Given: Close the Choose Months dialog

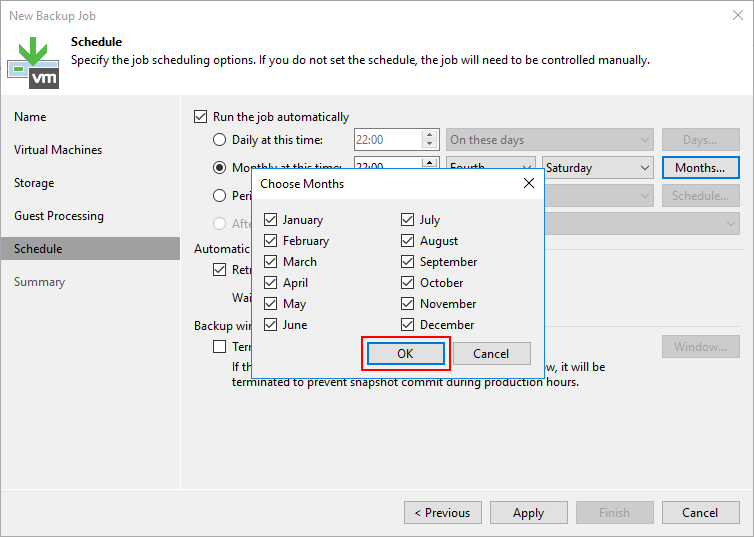Looking at the screenshot, I should (x=528, y=184).
